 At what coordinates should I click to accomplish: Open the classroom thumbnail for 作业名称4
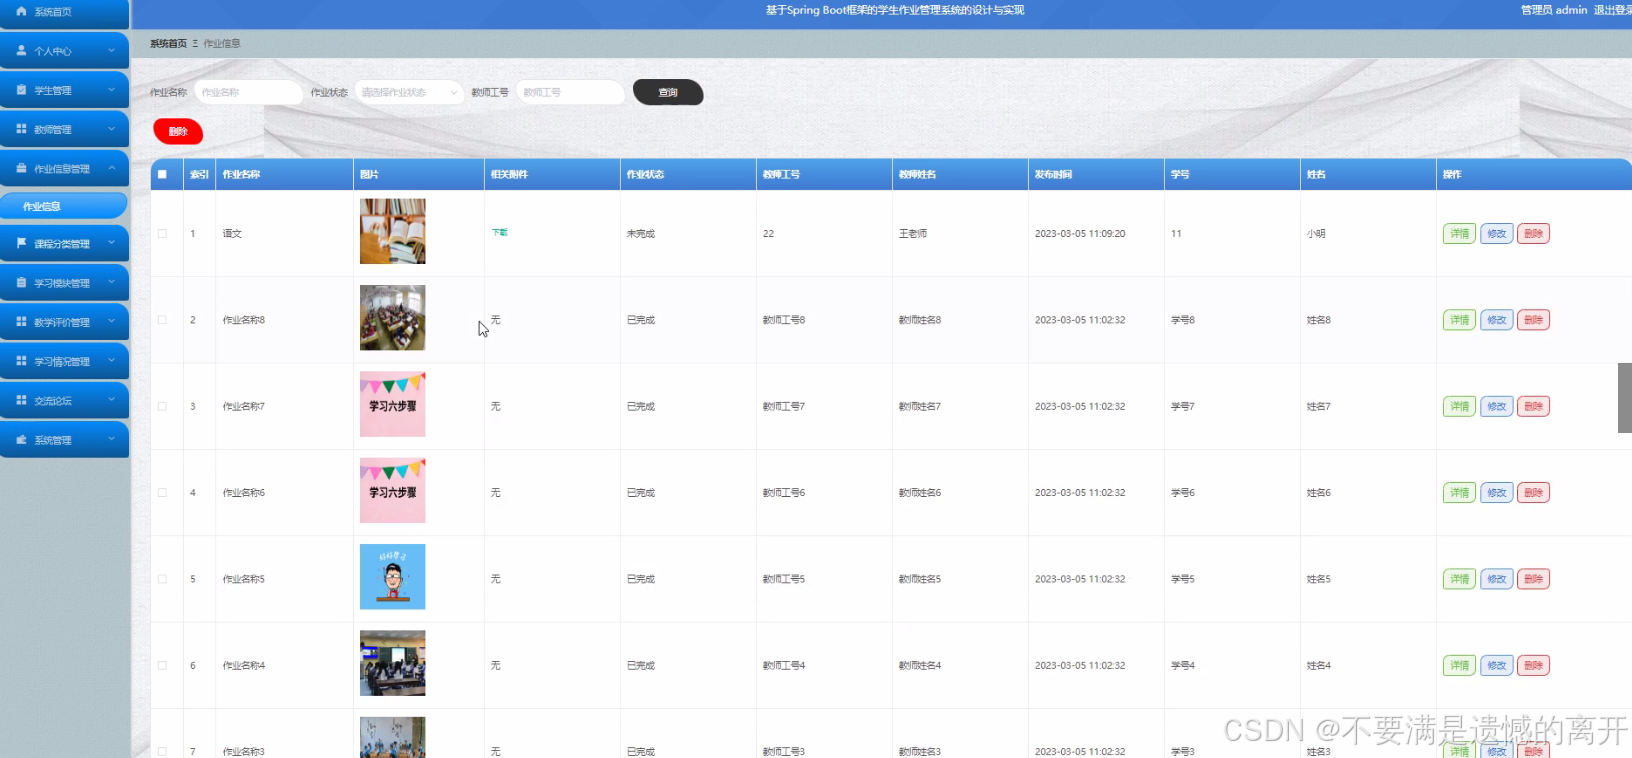(x=393, y=663)
